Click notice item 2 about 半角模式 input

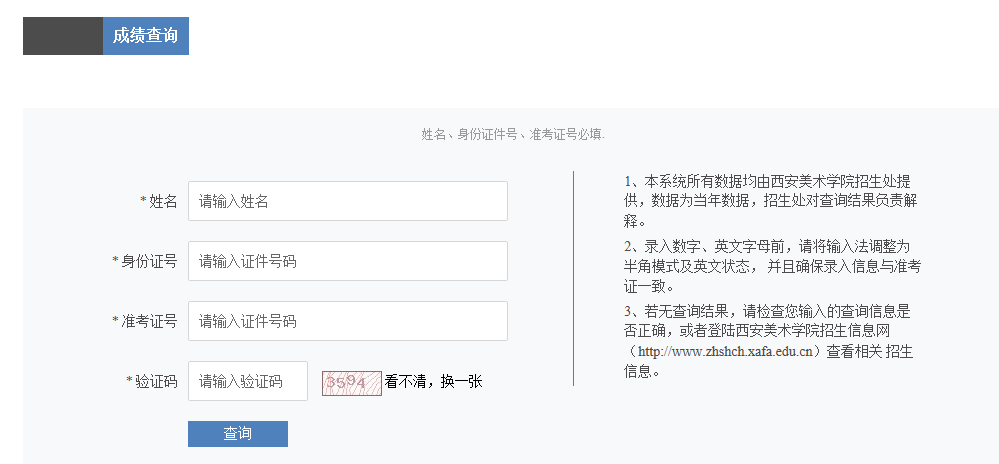tap(772, 266)
